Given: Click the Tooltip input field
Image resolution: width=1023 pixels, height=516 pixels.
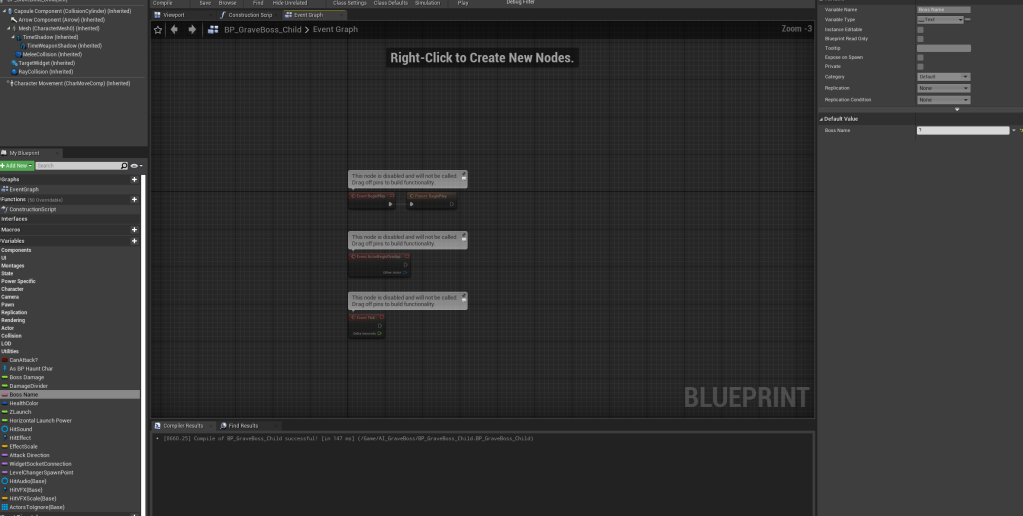Looking at the screenshot, I should coord(943,48).
